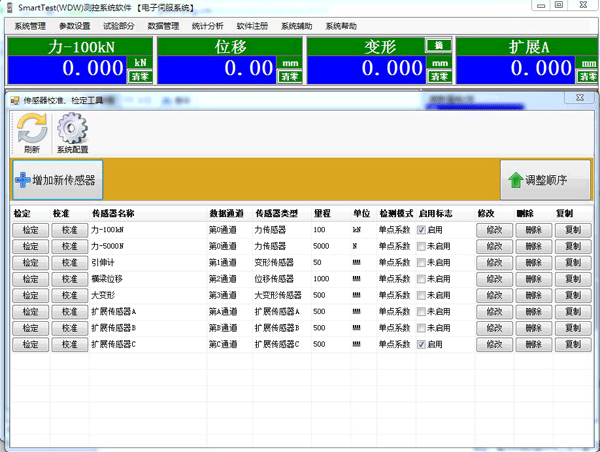600x452 pixels.
Task: Click 修改 for 大变形 row
Action: click(x=494, y=295)
